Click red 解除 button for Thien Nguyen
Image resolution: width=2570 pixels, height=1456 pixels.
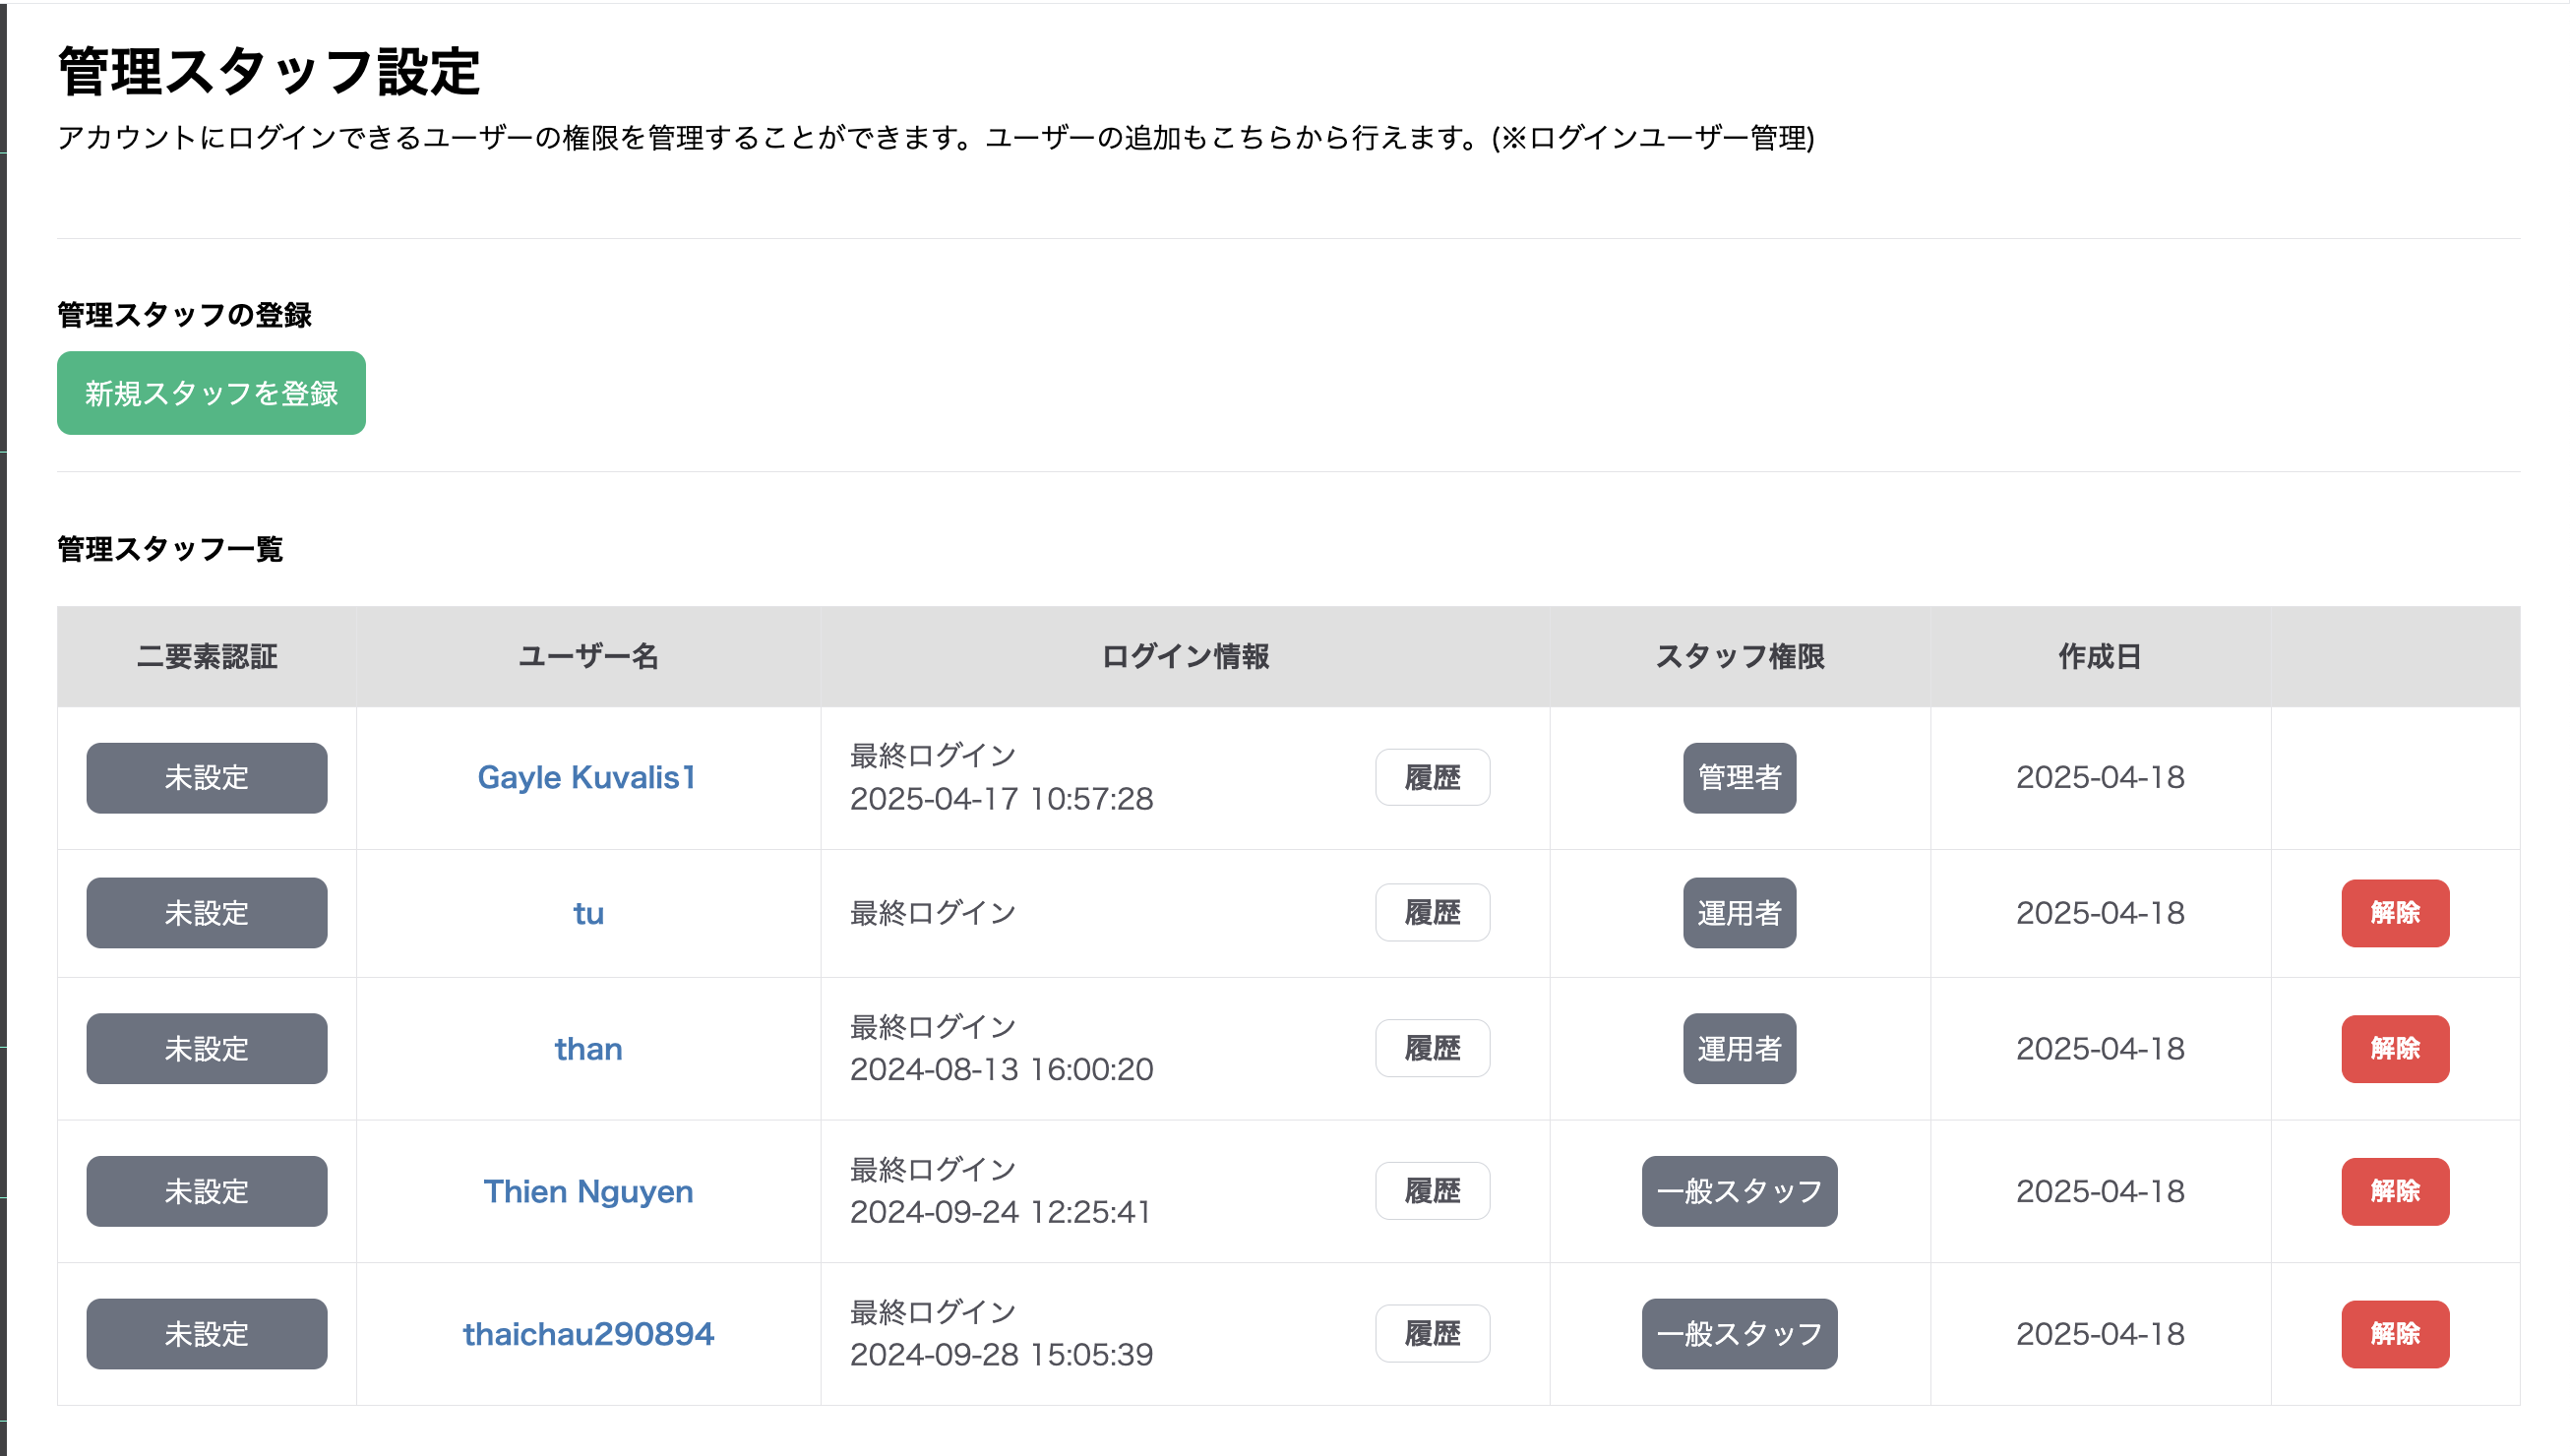(2395, 1192)
